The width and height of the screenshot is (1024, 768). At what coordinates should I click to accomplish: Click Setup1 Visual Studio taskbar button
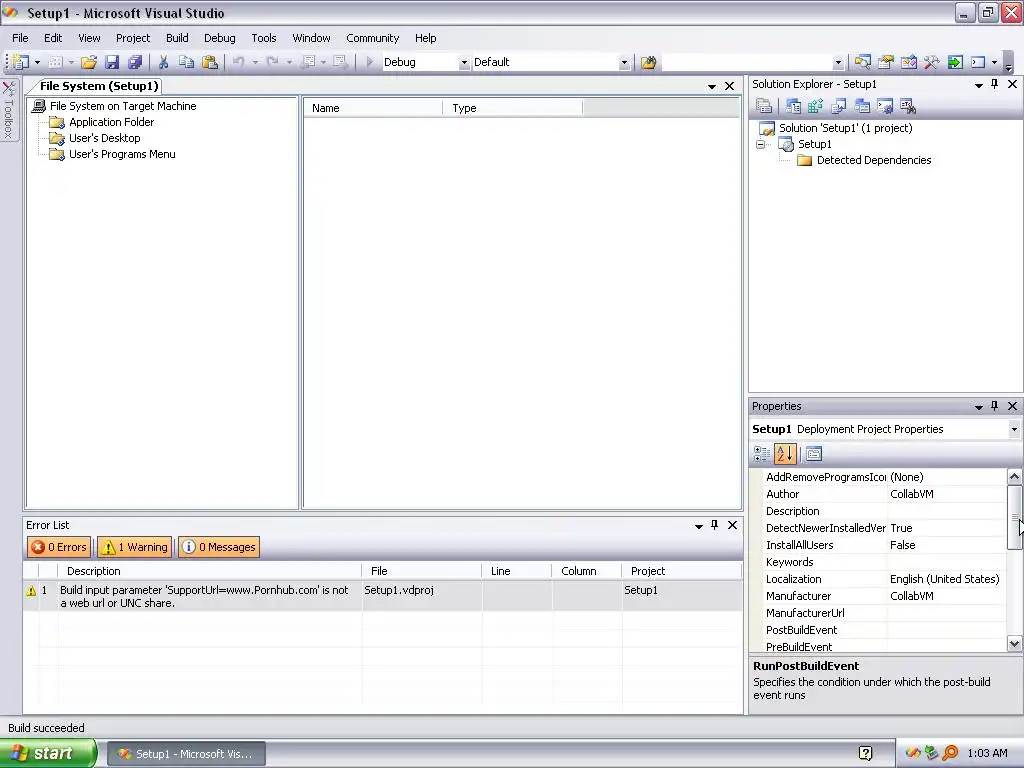click(x=186, y=754)
